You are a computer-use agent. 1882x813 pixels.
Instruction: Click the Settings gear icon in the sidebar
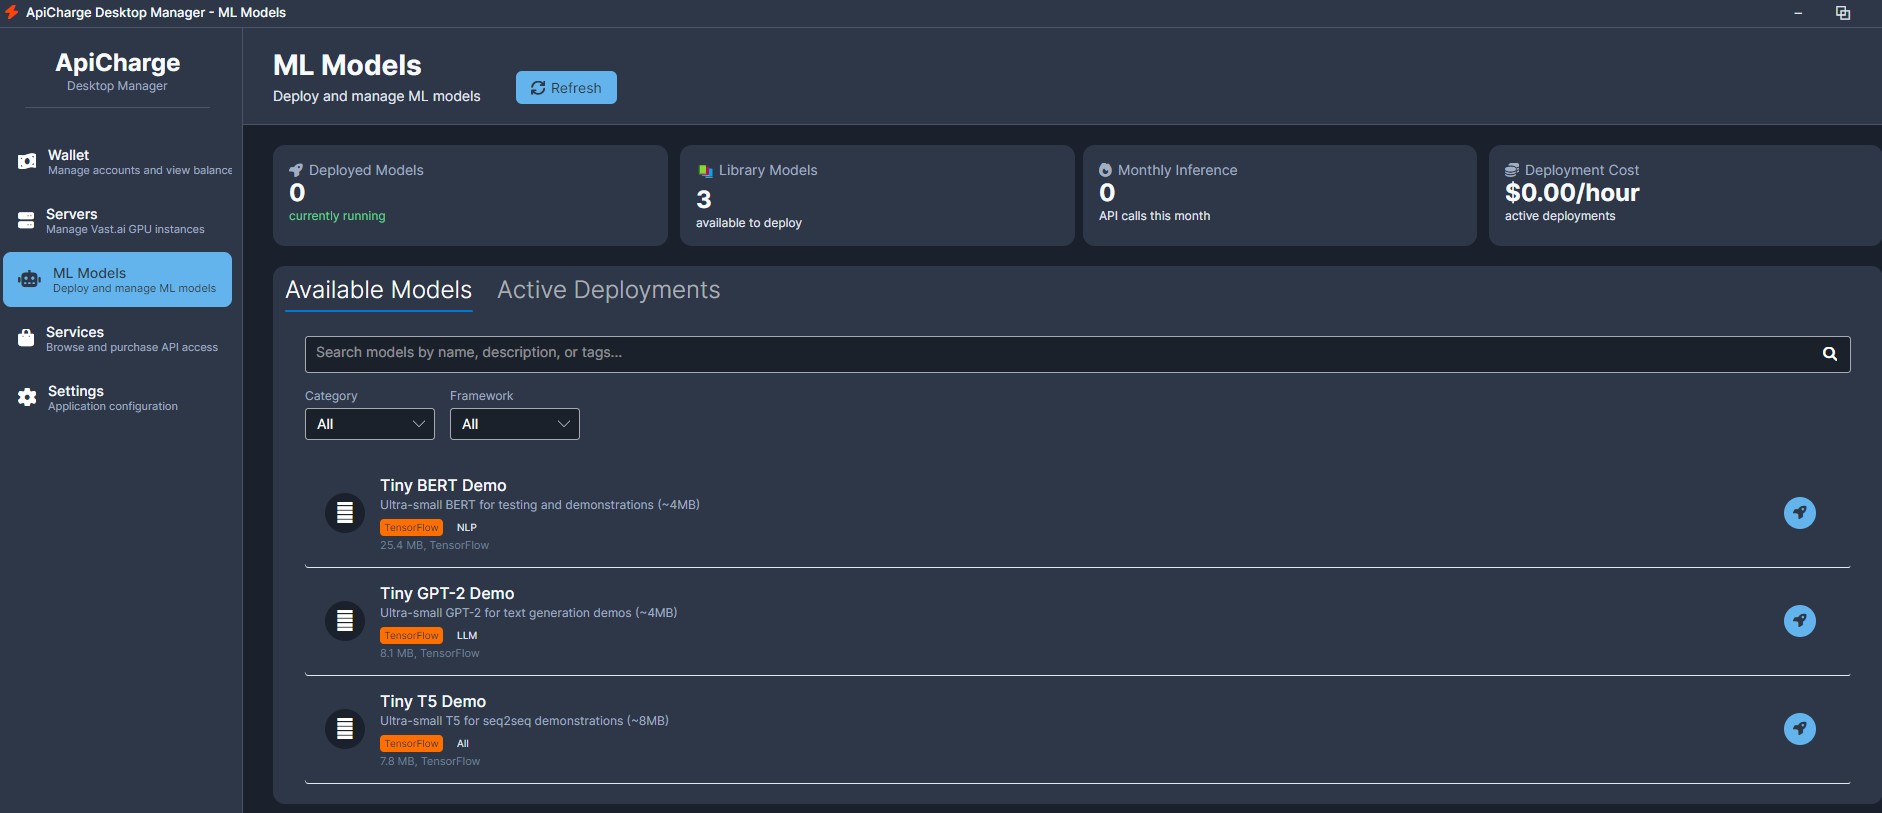pyautogui.click(x=27, y=398)
